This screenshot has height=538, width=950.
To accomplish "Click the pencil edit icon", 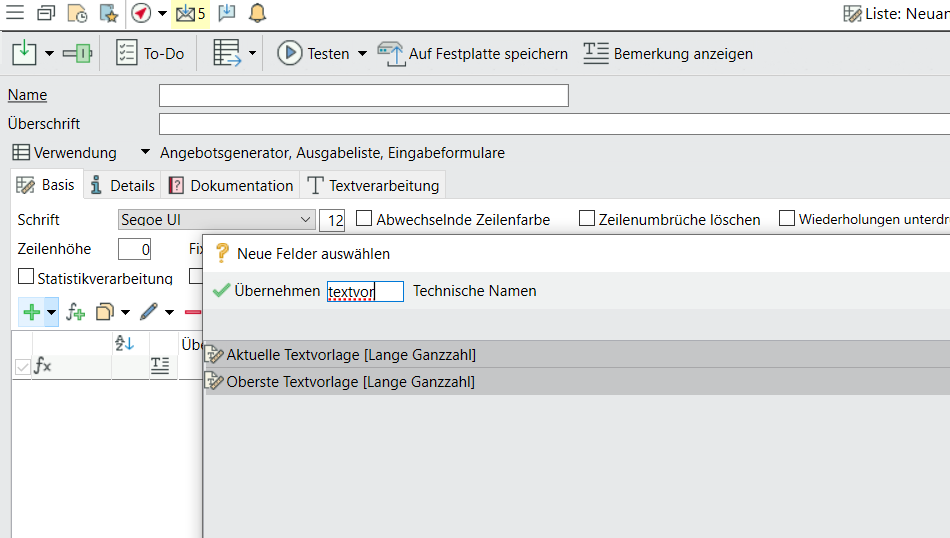I will 149,312.
